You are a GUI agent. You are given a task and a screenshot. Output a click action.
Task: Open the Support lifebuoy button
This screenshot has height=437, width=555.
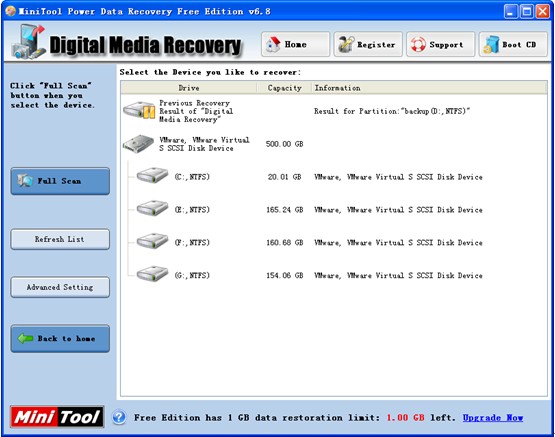(441, 44)
